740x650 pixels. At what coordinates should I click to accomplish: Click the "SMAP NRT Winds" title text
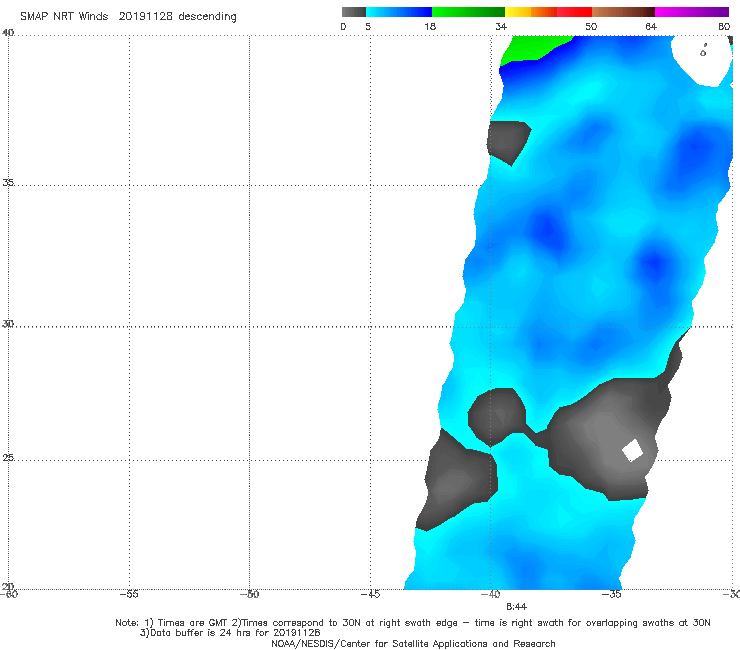click(64, 16)
